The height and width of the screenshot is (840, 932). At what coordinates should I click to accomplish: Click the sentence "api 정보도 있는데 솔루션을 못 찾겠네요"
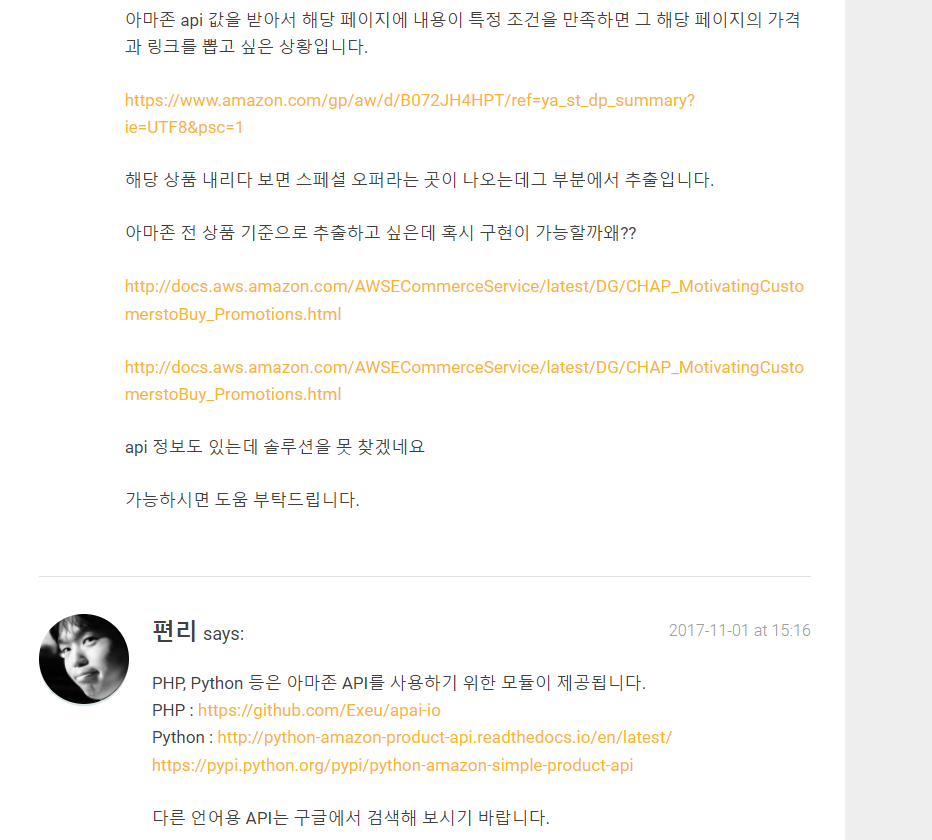click(x=275, y=447)
